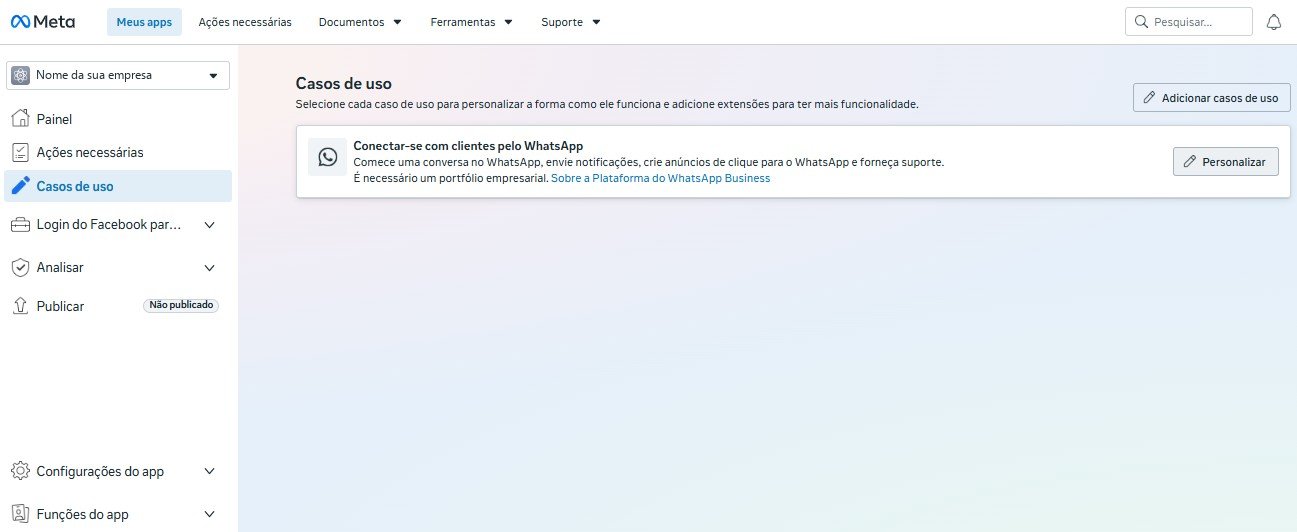Open Publicar in the sidebar
The image size is (1297, 532).
pos(118,306)
